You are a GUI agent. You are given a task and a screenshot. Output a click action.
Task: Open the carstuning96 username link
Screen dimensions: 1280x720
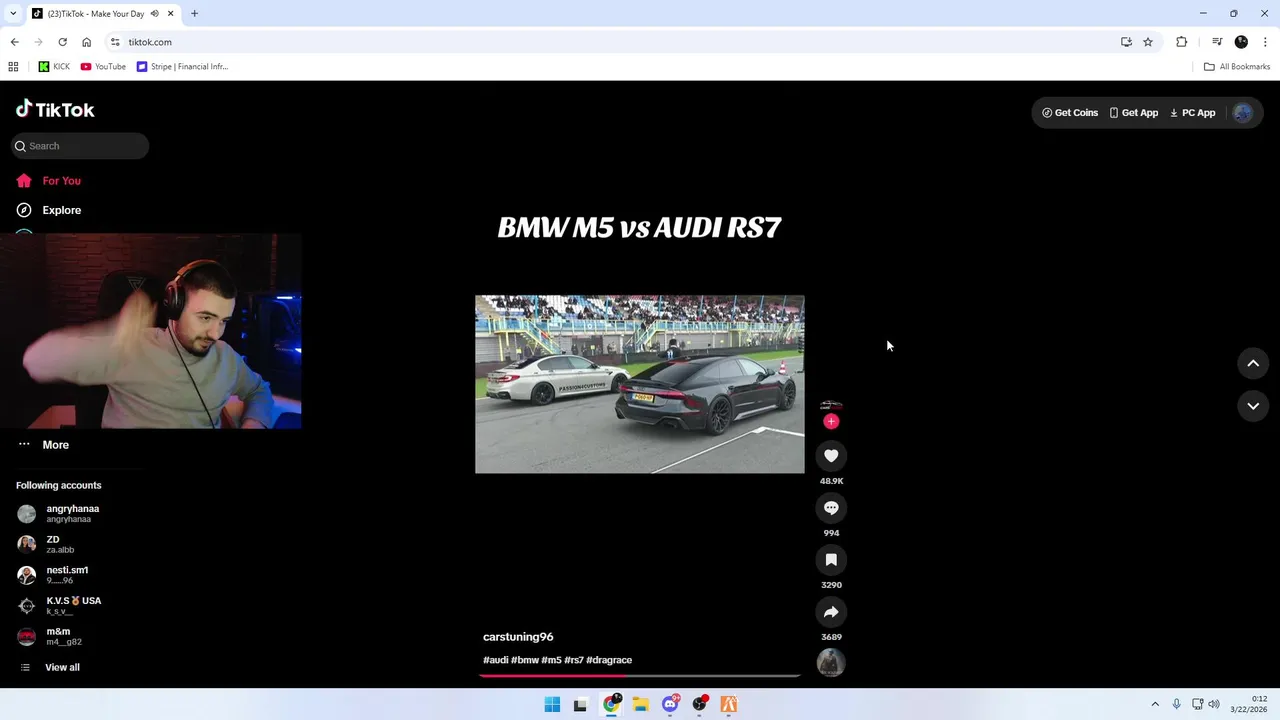tap(518, 637)
